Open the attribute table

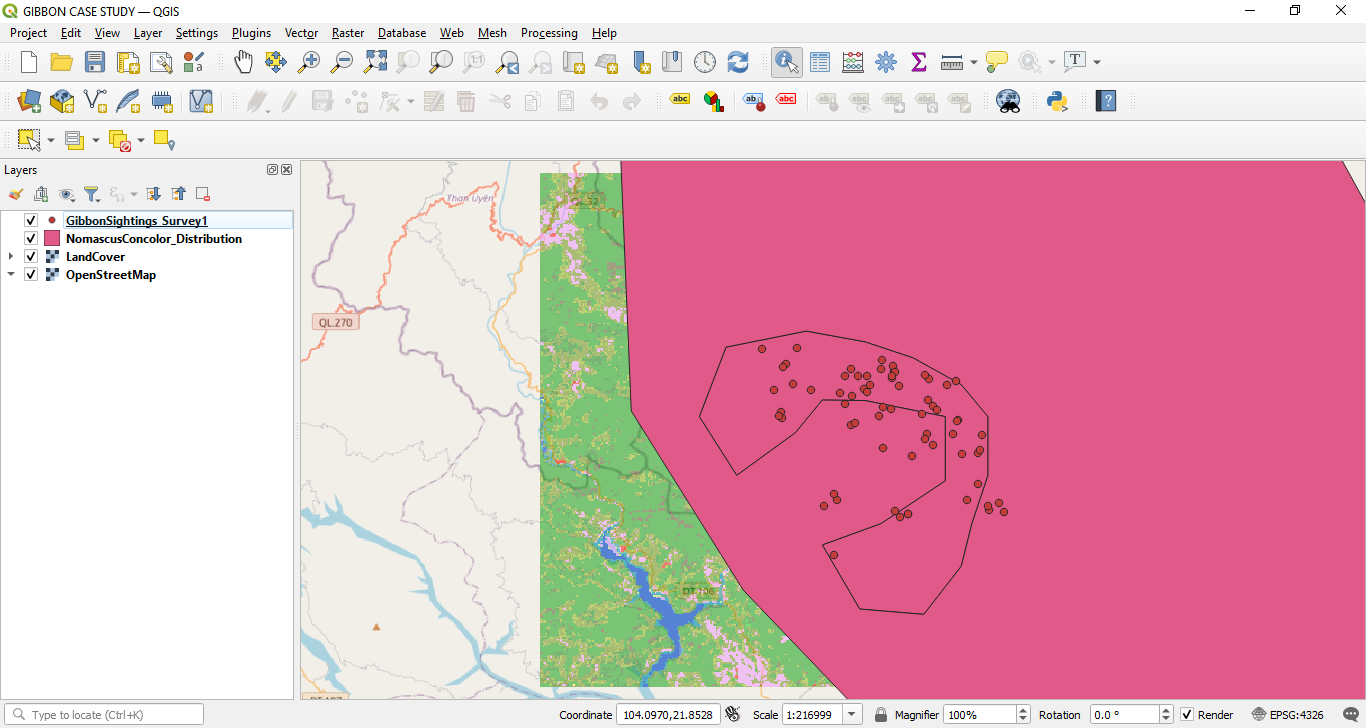[820, 62]
